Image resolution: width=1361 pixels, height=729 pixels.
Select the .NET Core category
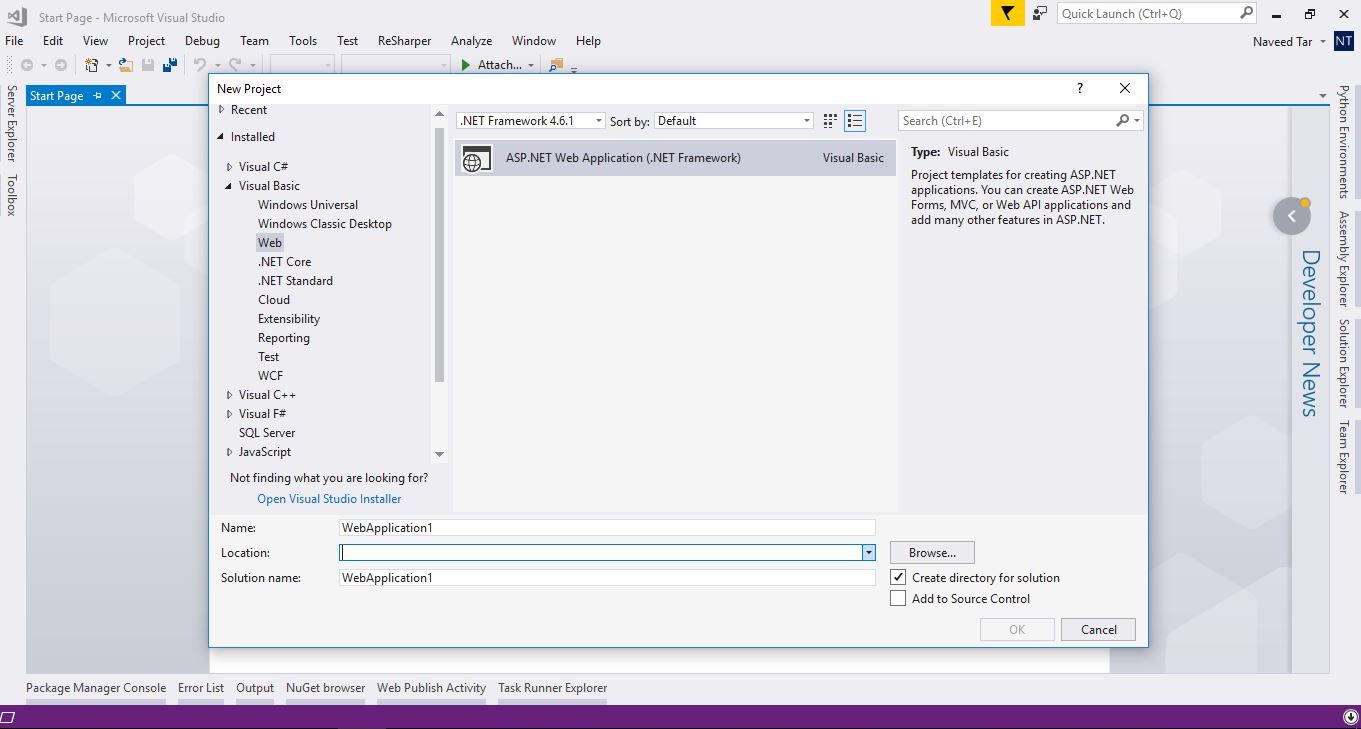[x=284, y=262]
